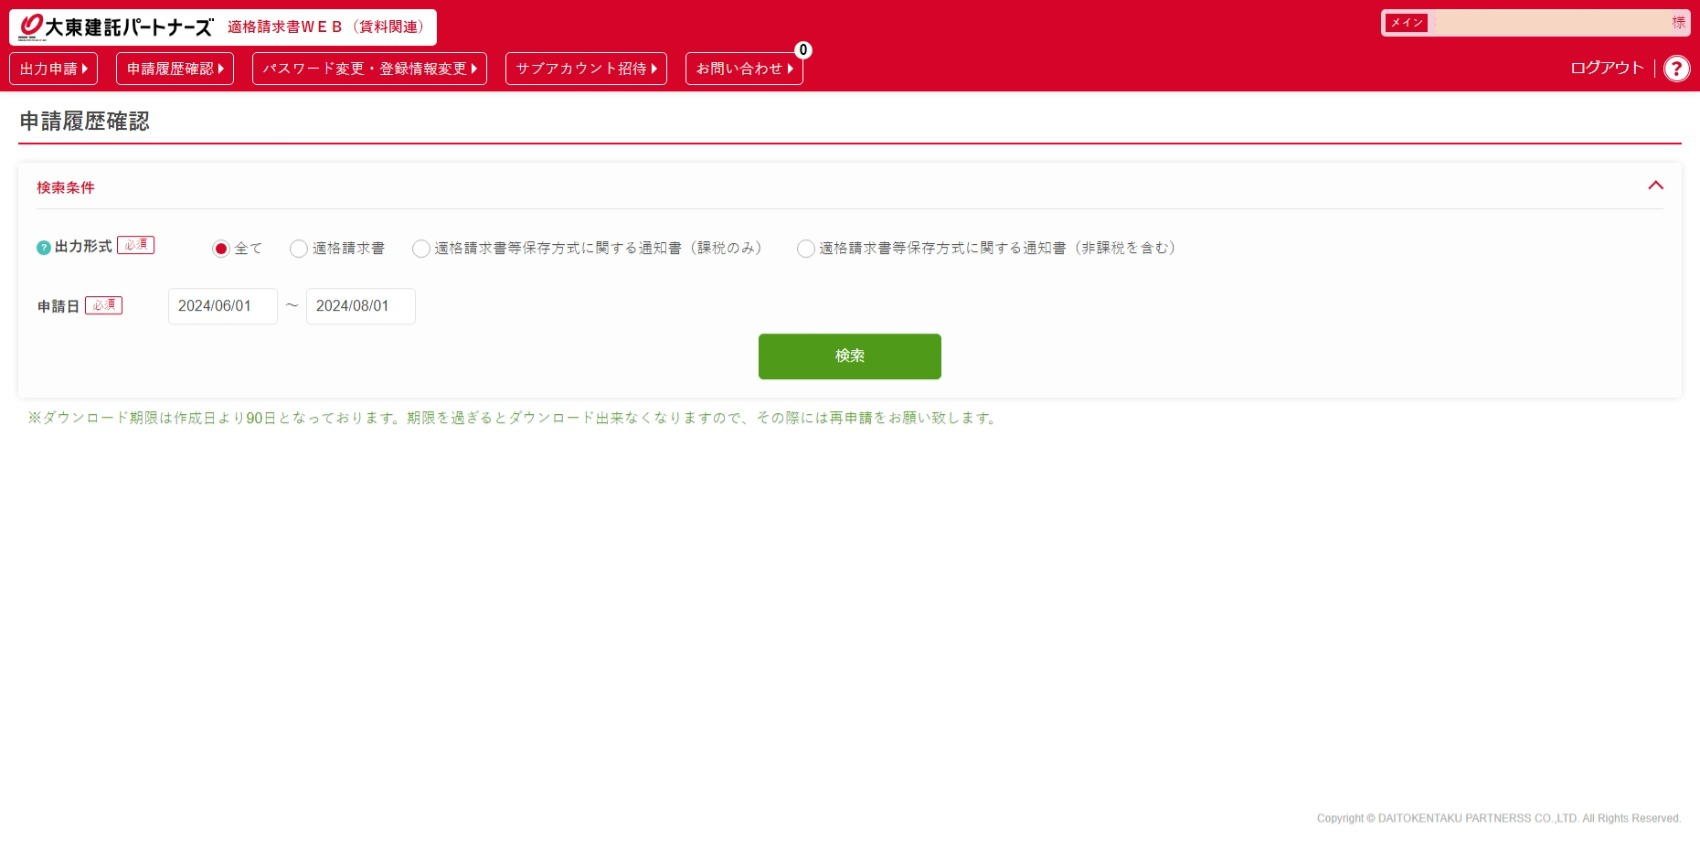Open パスワード変更・登録情報変更 menu

point(369,69)
